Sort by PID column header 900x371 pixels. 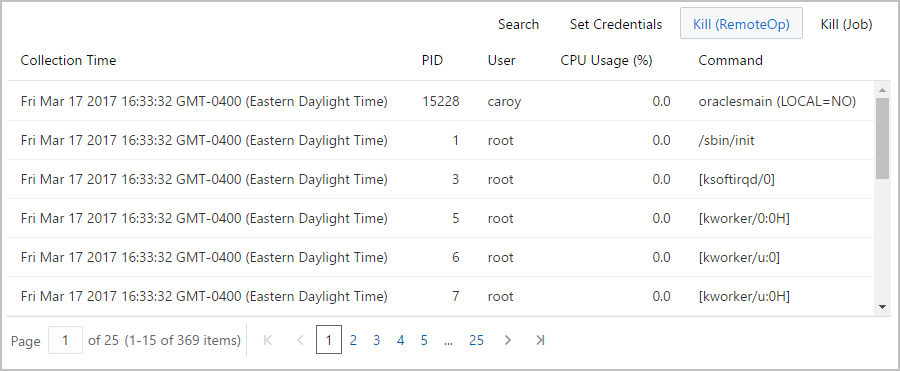coord(432,60)
